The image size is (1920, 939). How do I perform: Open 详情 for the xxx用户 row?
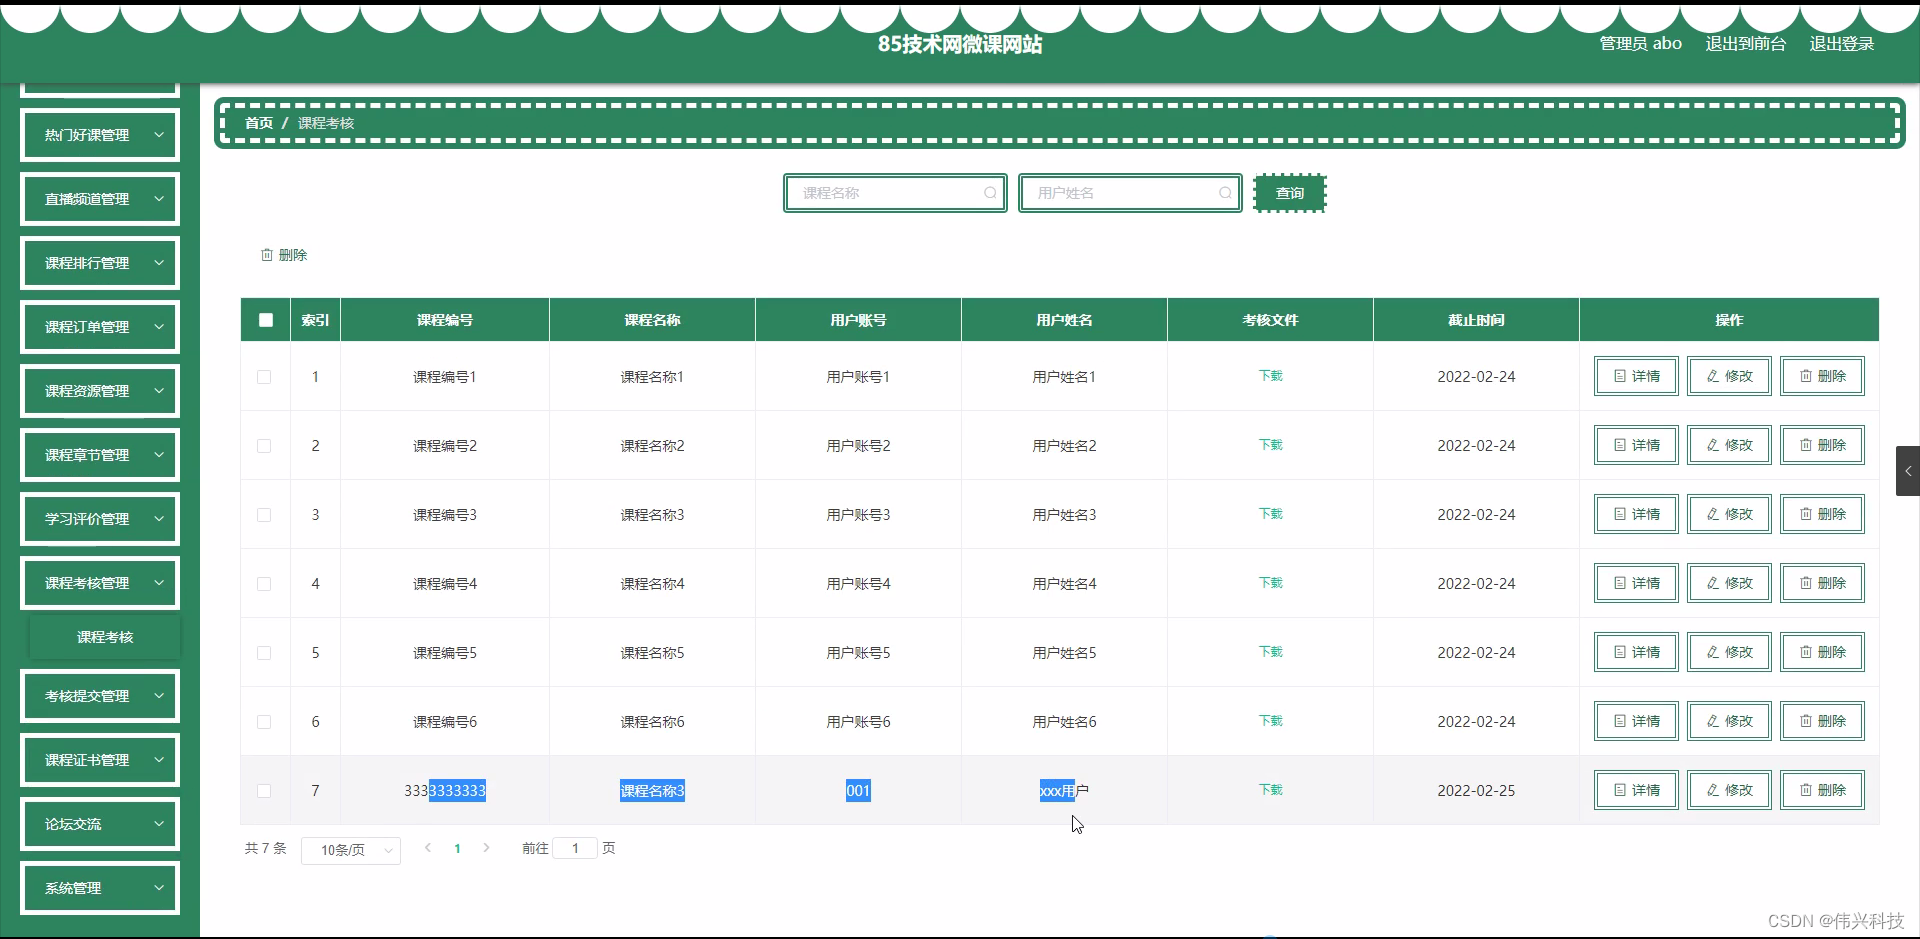tap(1636, 789)
